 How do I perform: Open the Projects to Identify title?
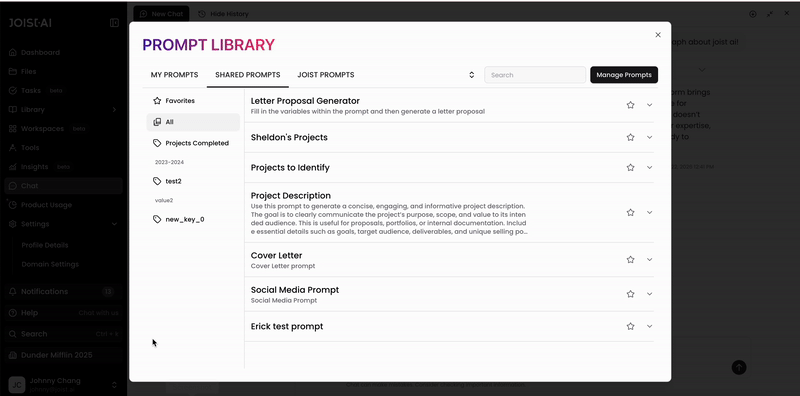[290, 167]
